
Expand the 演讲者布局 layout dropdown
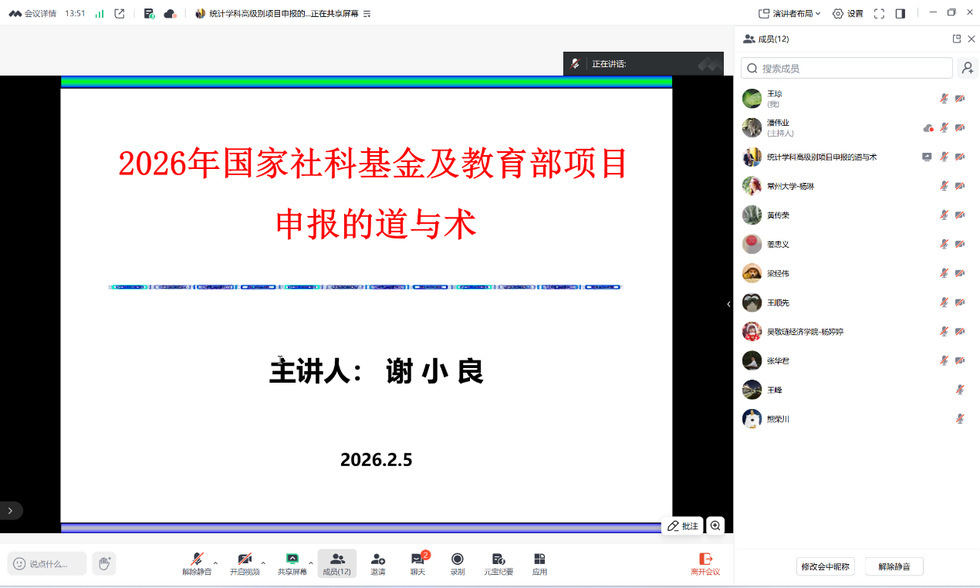pos(789,13)
